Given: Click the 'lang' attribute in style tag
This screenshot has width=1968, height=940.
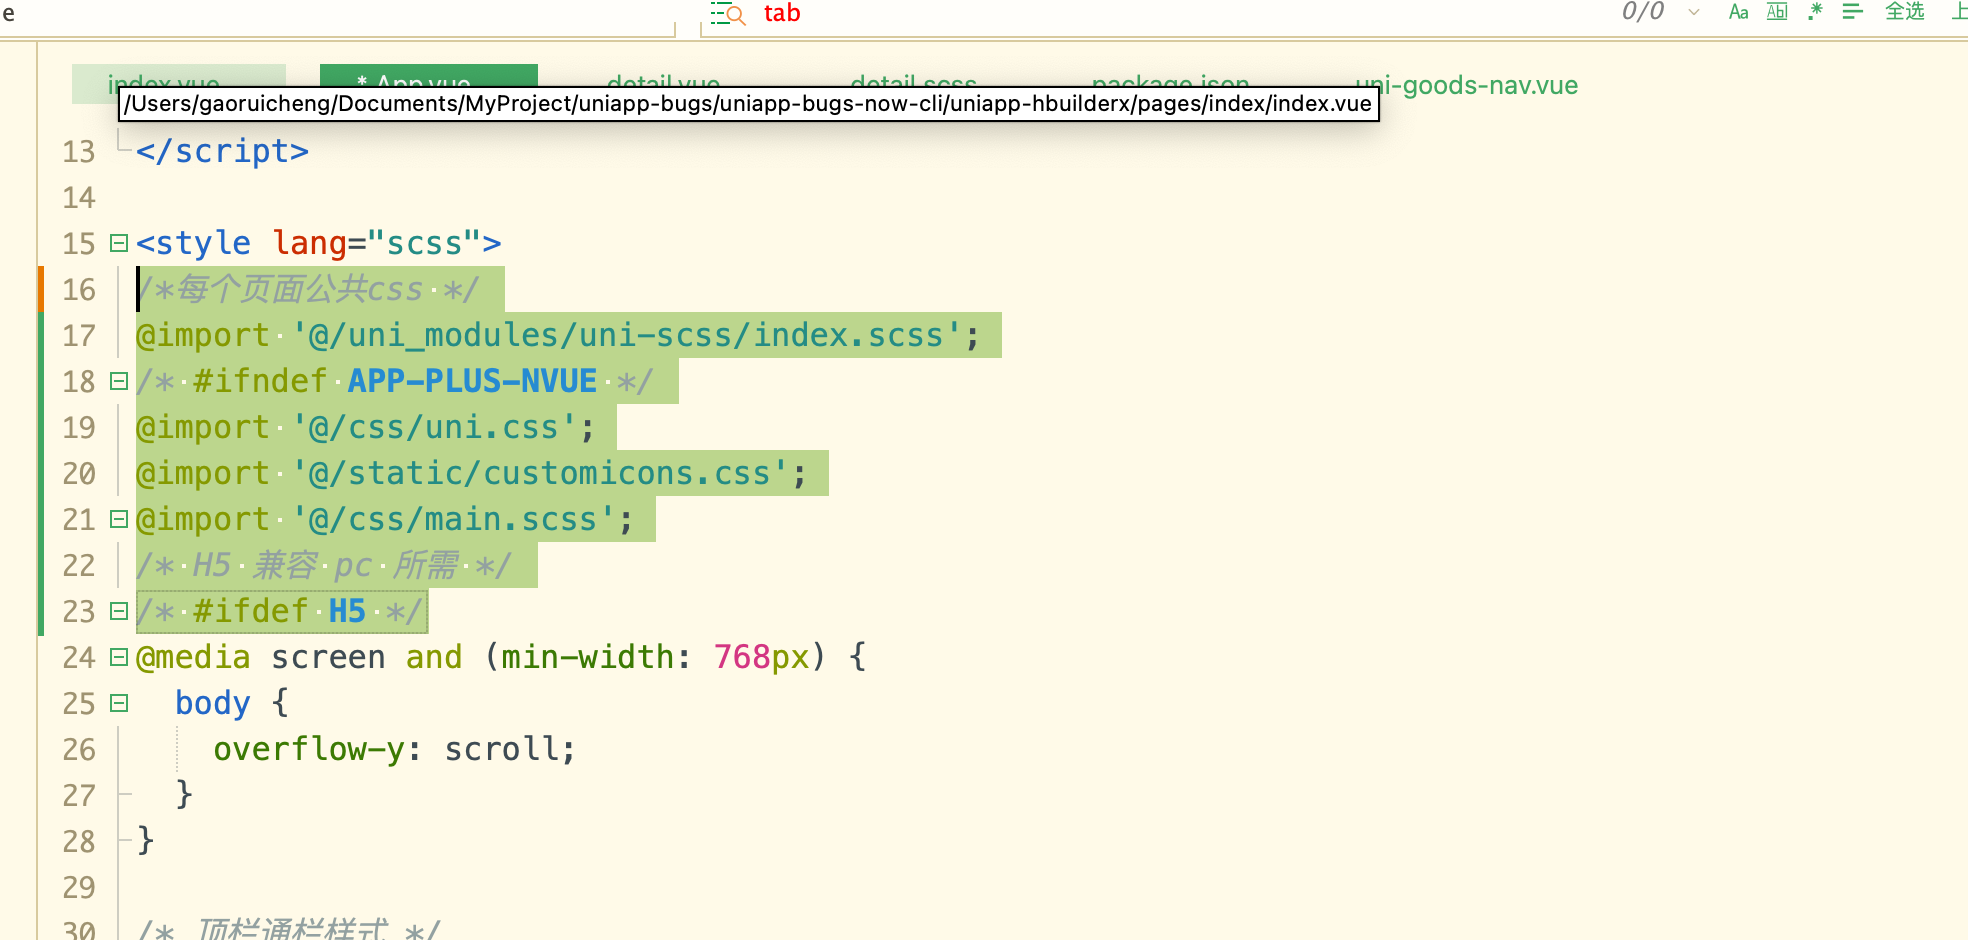Looking at the screenshot, I should coord(309,243).
